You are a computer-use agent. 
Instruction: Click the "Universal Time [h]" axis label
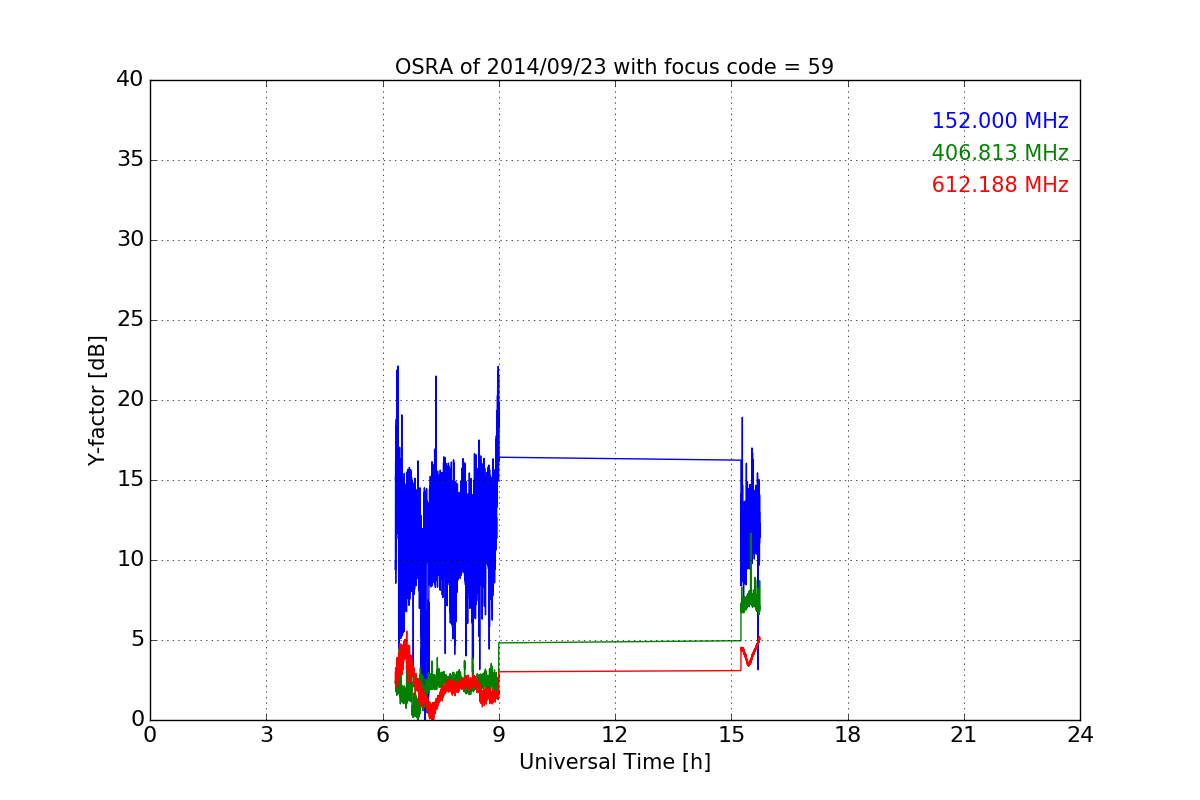pyautogui.click(x=614, y=762)
